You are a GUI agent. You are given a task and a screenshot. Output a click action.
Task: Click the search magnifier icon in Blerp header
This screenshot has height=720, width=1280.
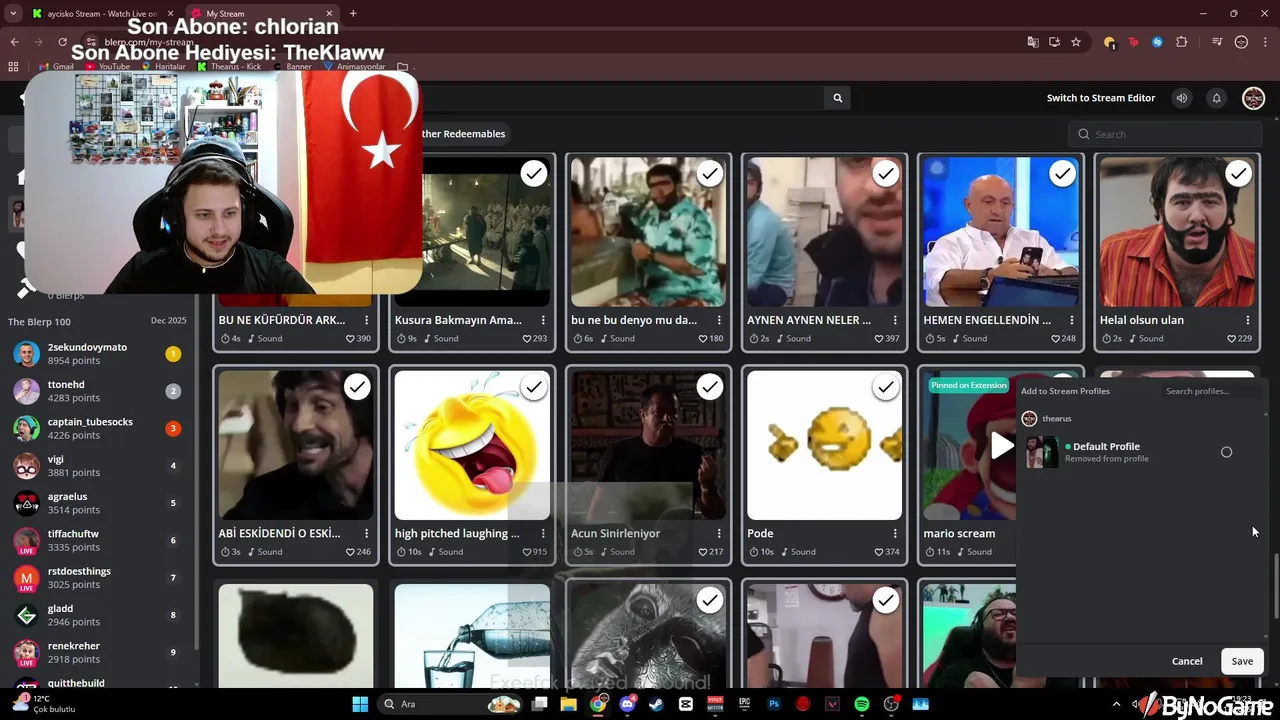coord(838,98)
